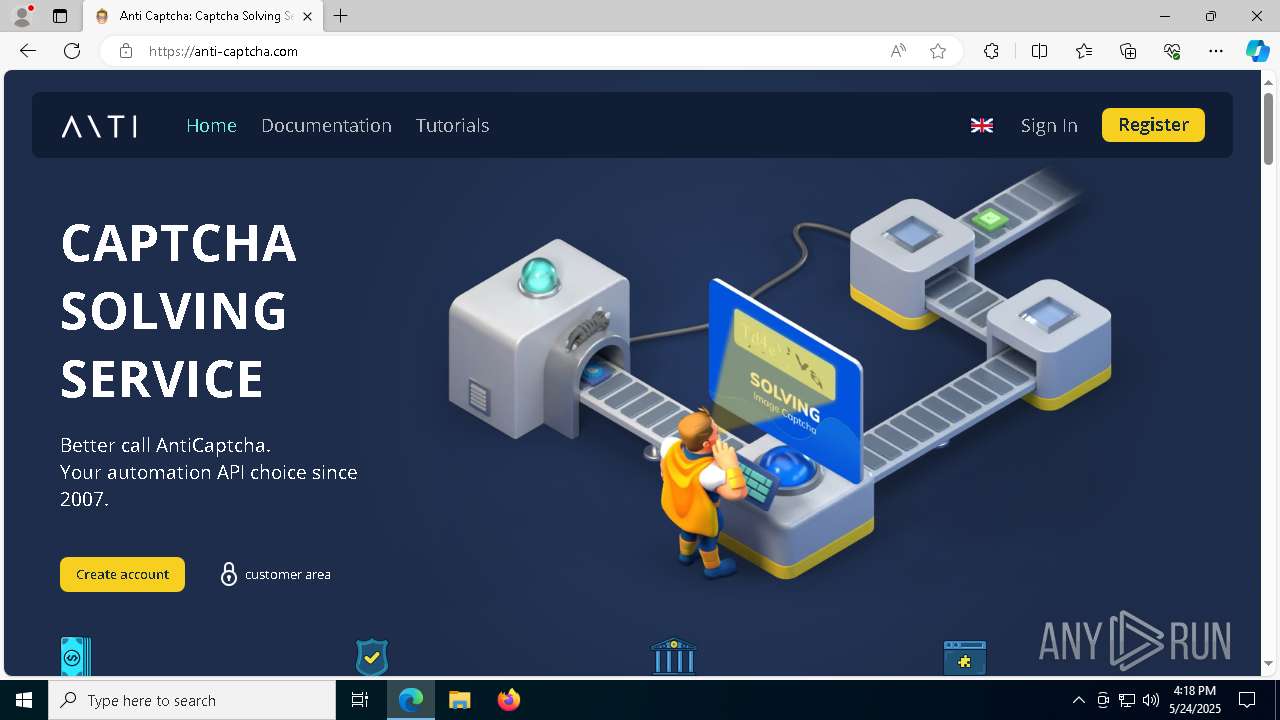
Task: Click the page's vertical scrollbar thumb
Action: tap(1268, 128)
